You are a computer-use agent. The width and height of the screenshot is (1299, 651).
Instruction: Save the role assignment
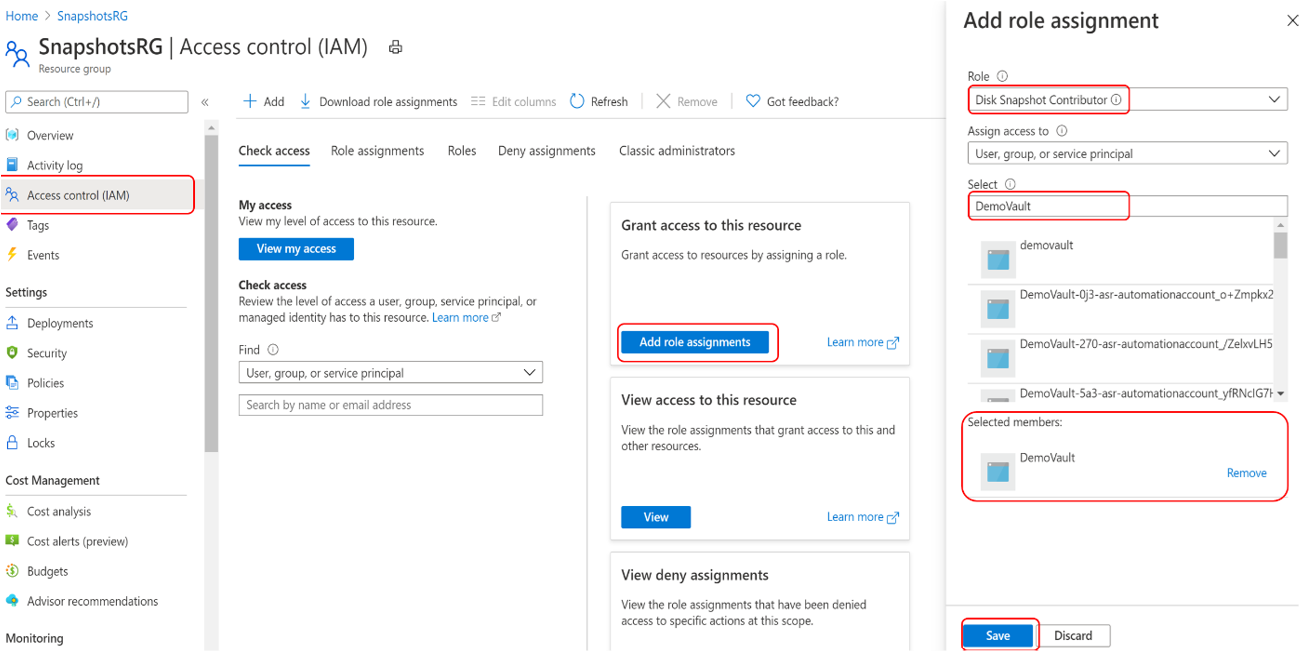(998, 635)
